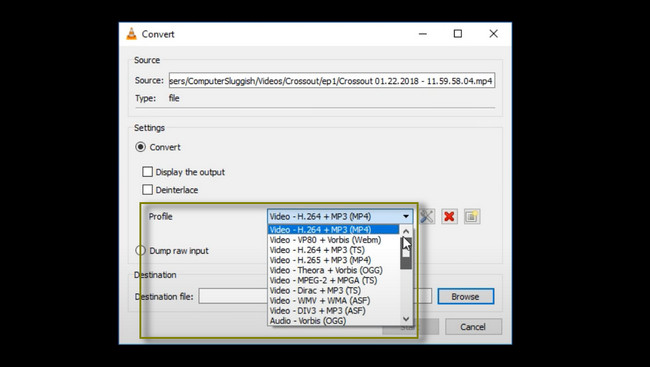This screenshot has width=650, height=367.
Task: Create a new profile icon
Action: 472,216
